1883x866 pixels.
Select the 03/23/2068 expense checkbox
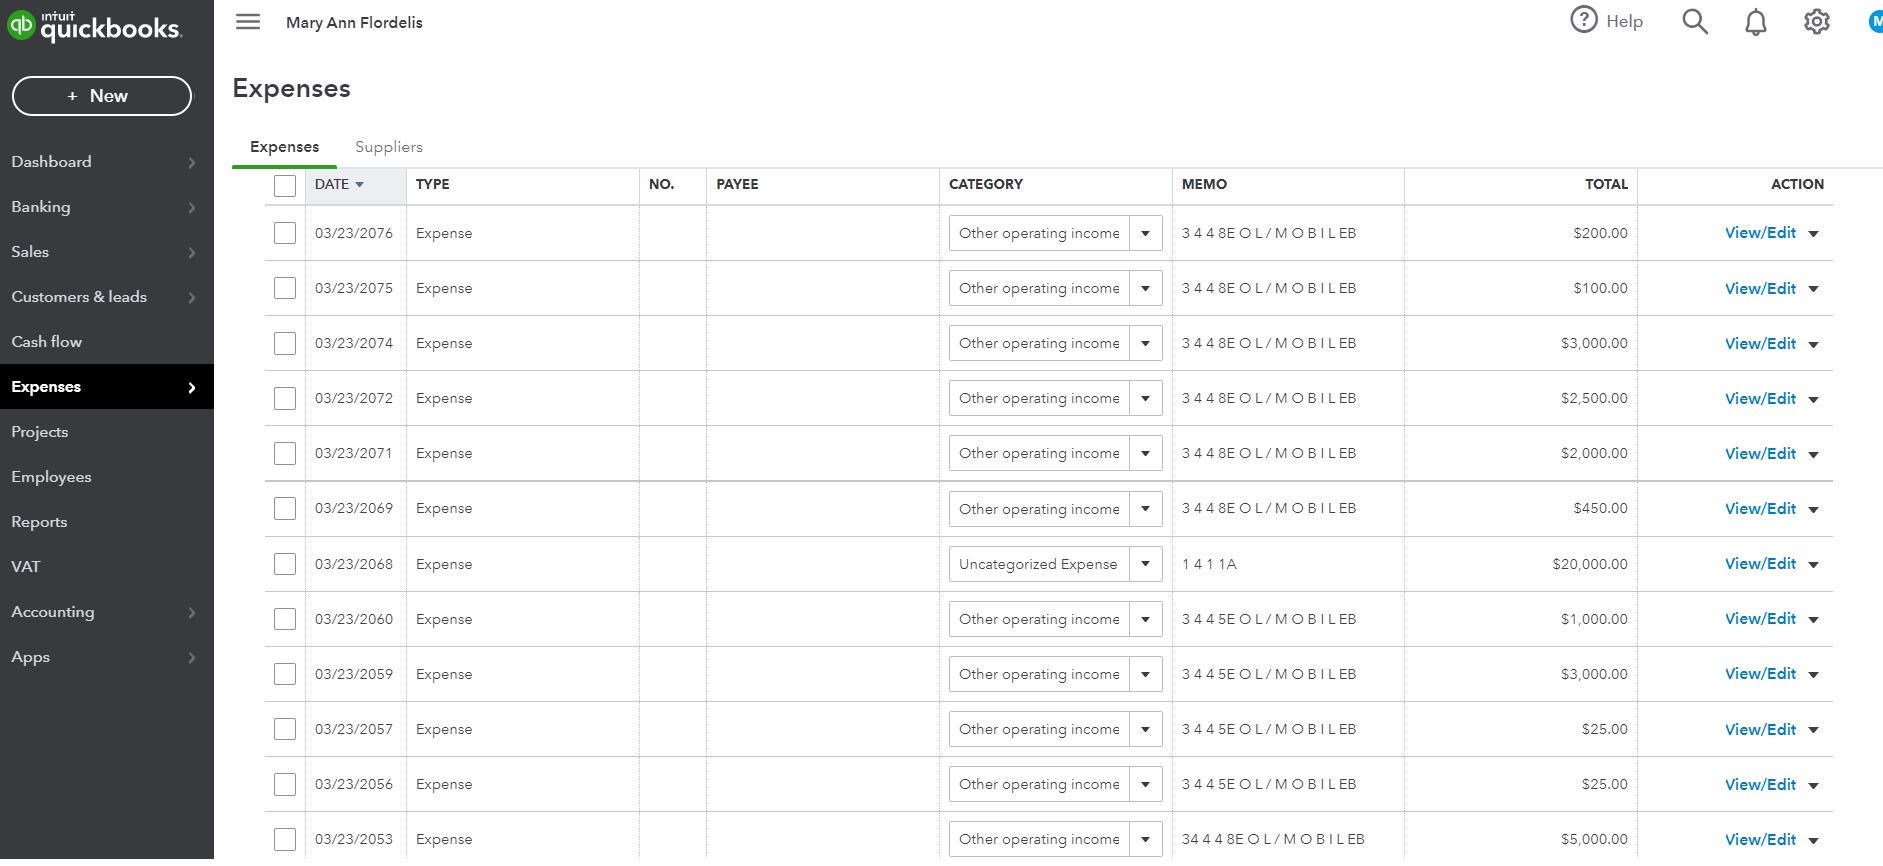click(285, 564)
